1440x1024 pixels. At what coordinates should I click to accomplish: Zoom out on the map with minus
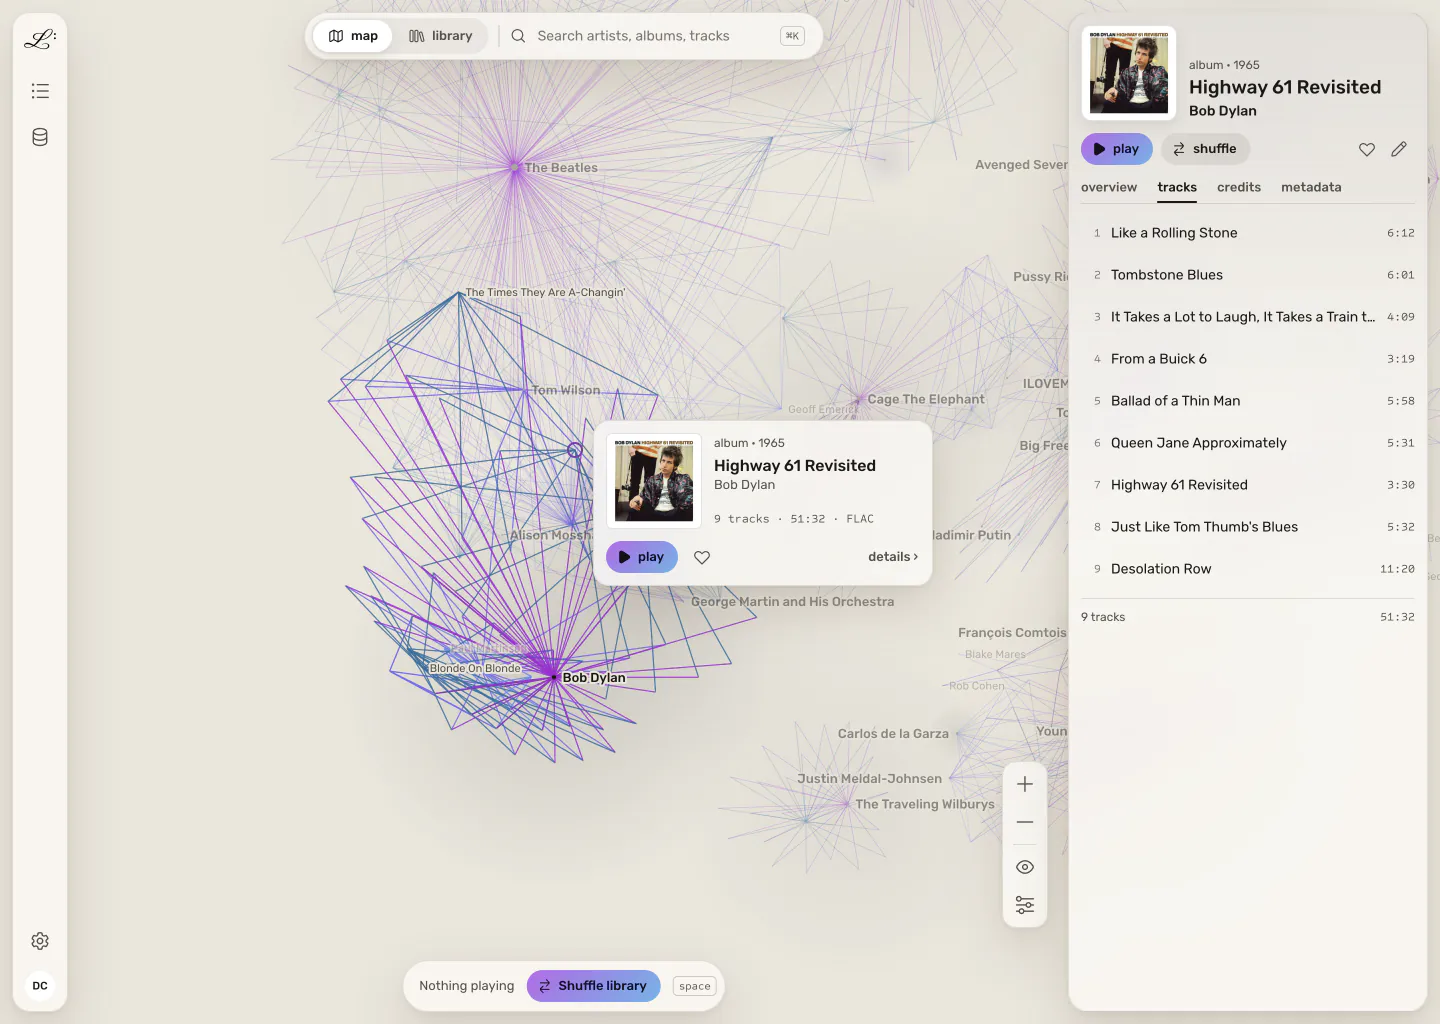[1025, 822]
